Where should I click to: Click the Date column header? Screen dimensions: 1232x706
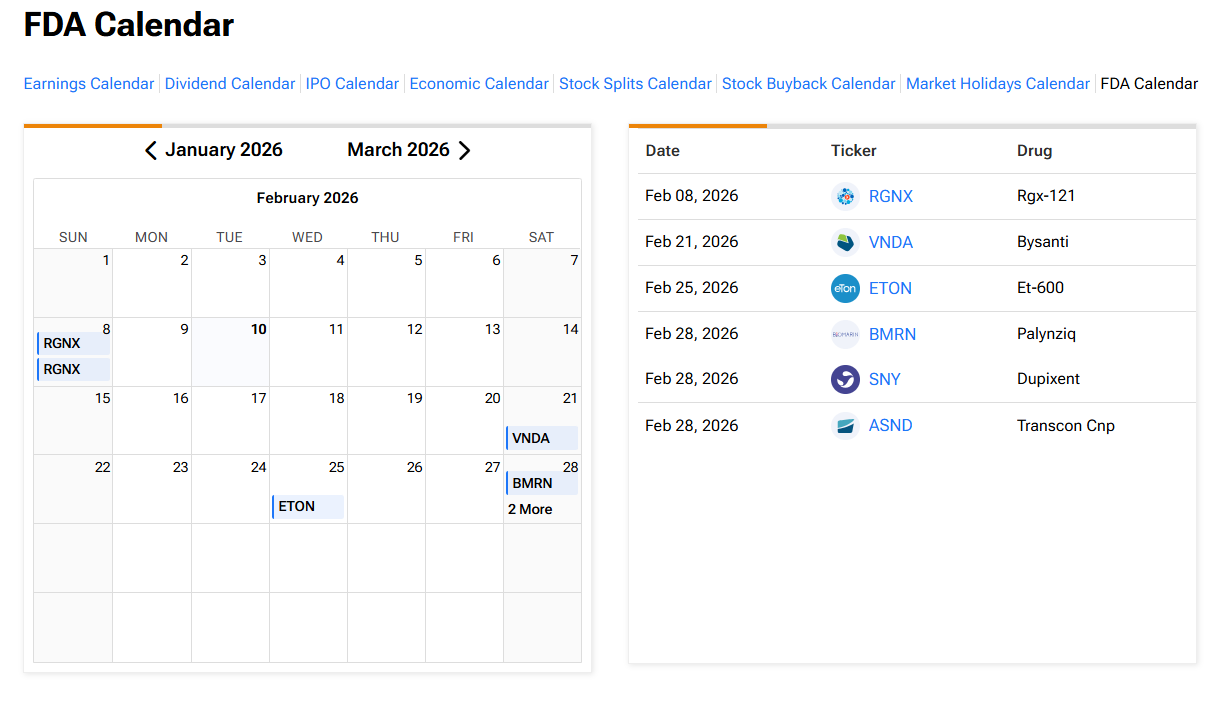tap(662, 150)
